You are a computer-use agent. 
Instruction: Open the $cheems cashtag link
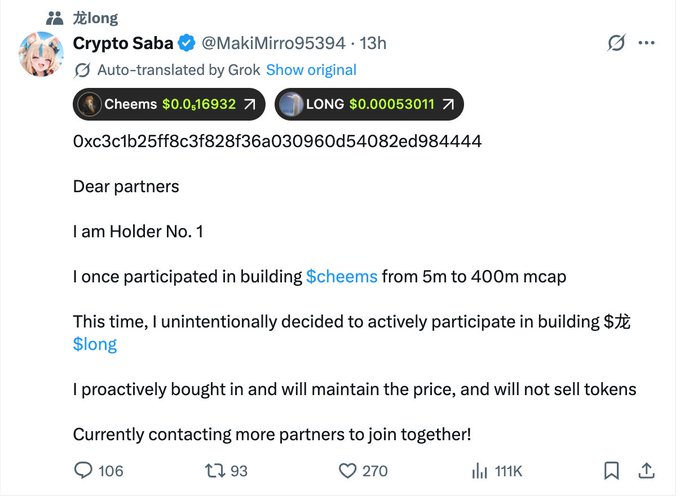click(x=342, y=276)
